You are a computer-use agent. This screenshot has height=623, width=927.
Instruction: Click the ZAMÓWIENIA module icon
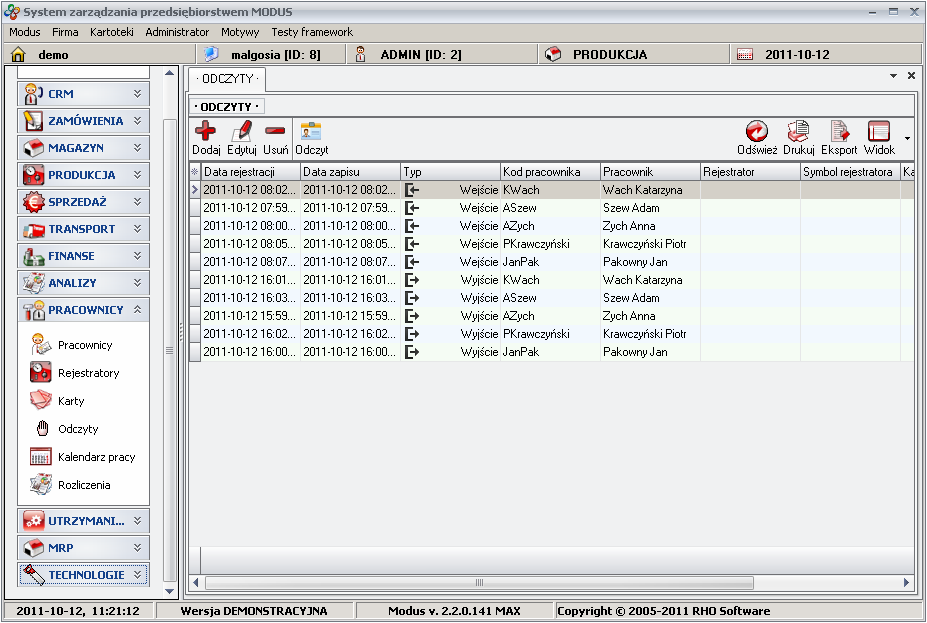point(33,121)
